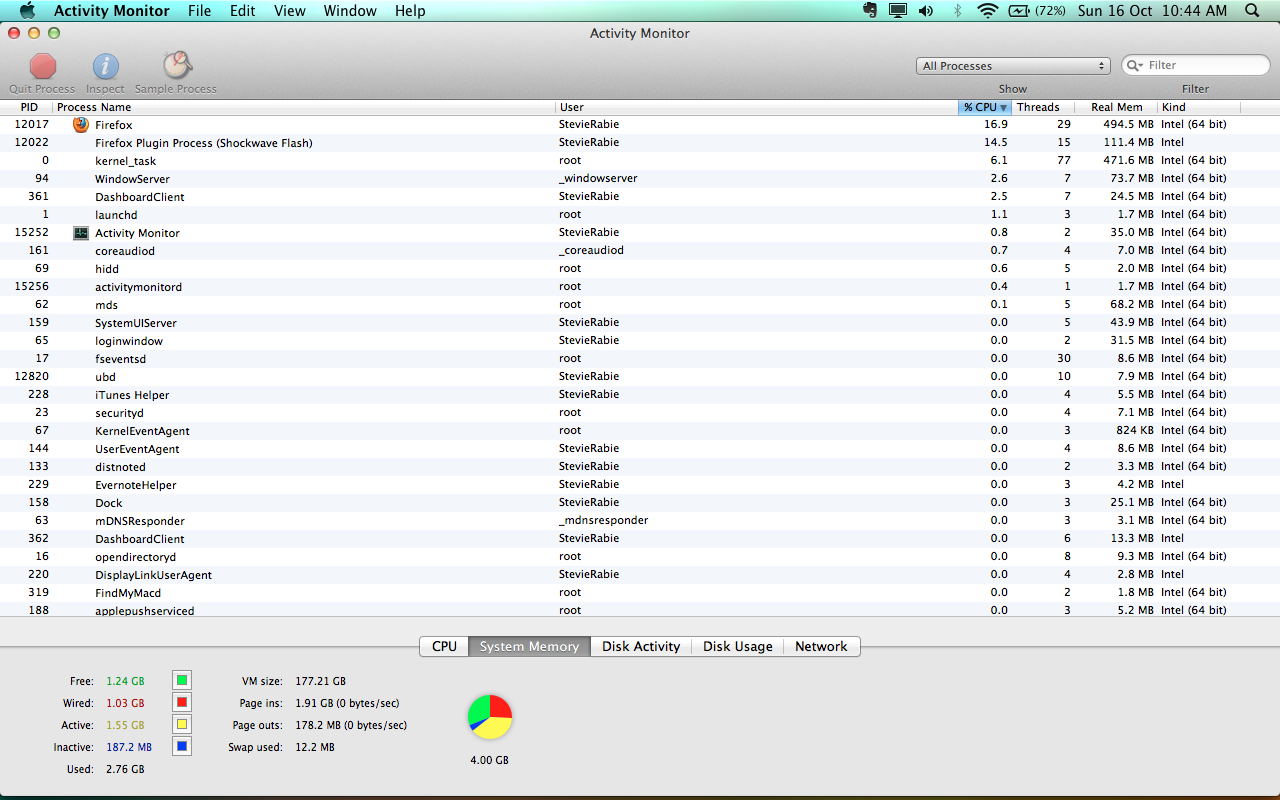
Task: Switch to the Disk Usage tab
Action: tap(738, 647)
